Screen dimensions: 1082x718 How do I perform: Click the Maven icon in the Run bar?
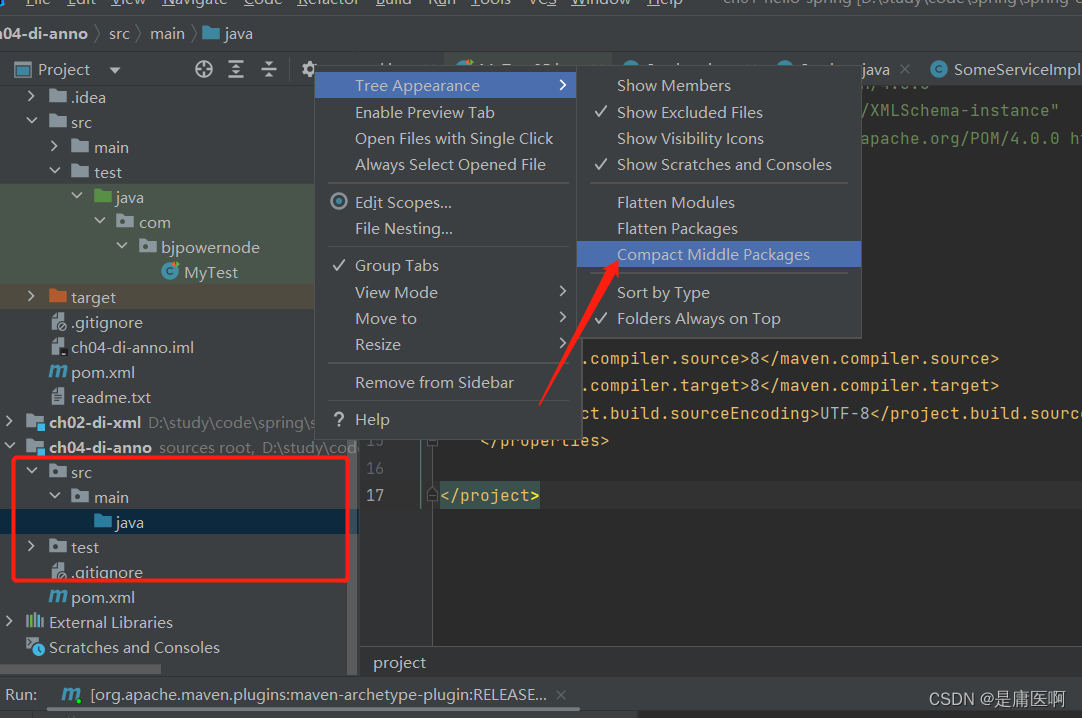71,694
